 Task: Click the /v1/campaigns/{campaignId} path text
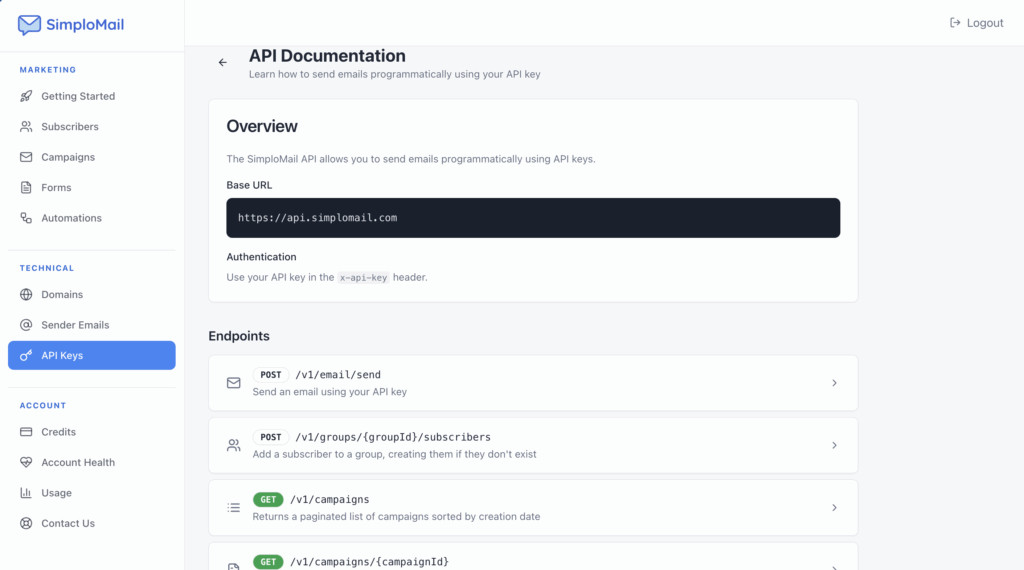[369, 562]
